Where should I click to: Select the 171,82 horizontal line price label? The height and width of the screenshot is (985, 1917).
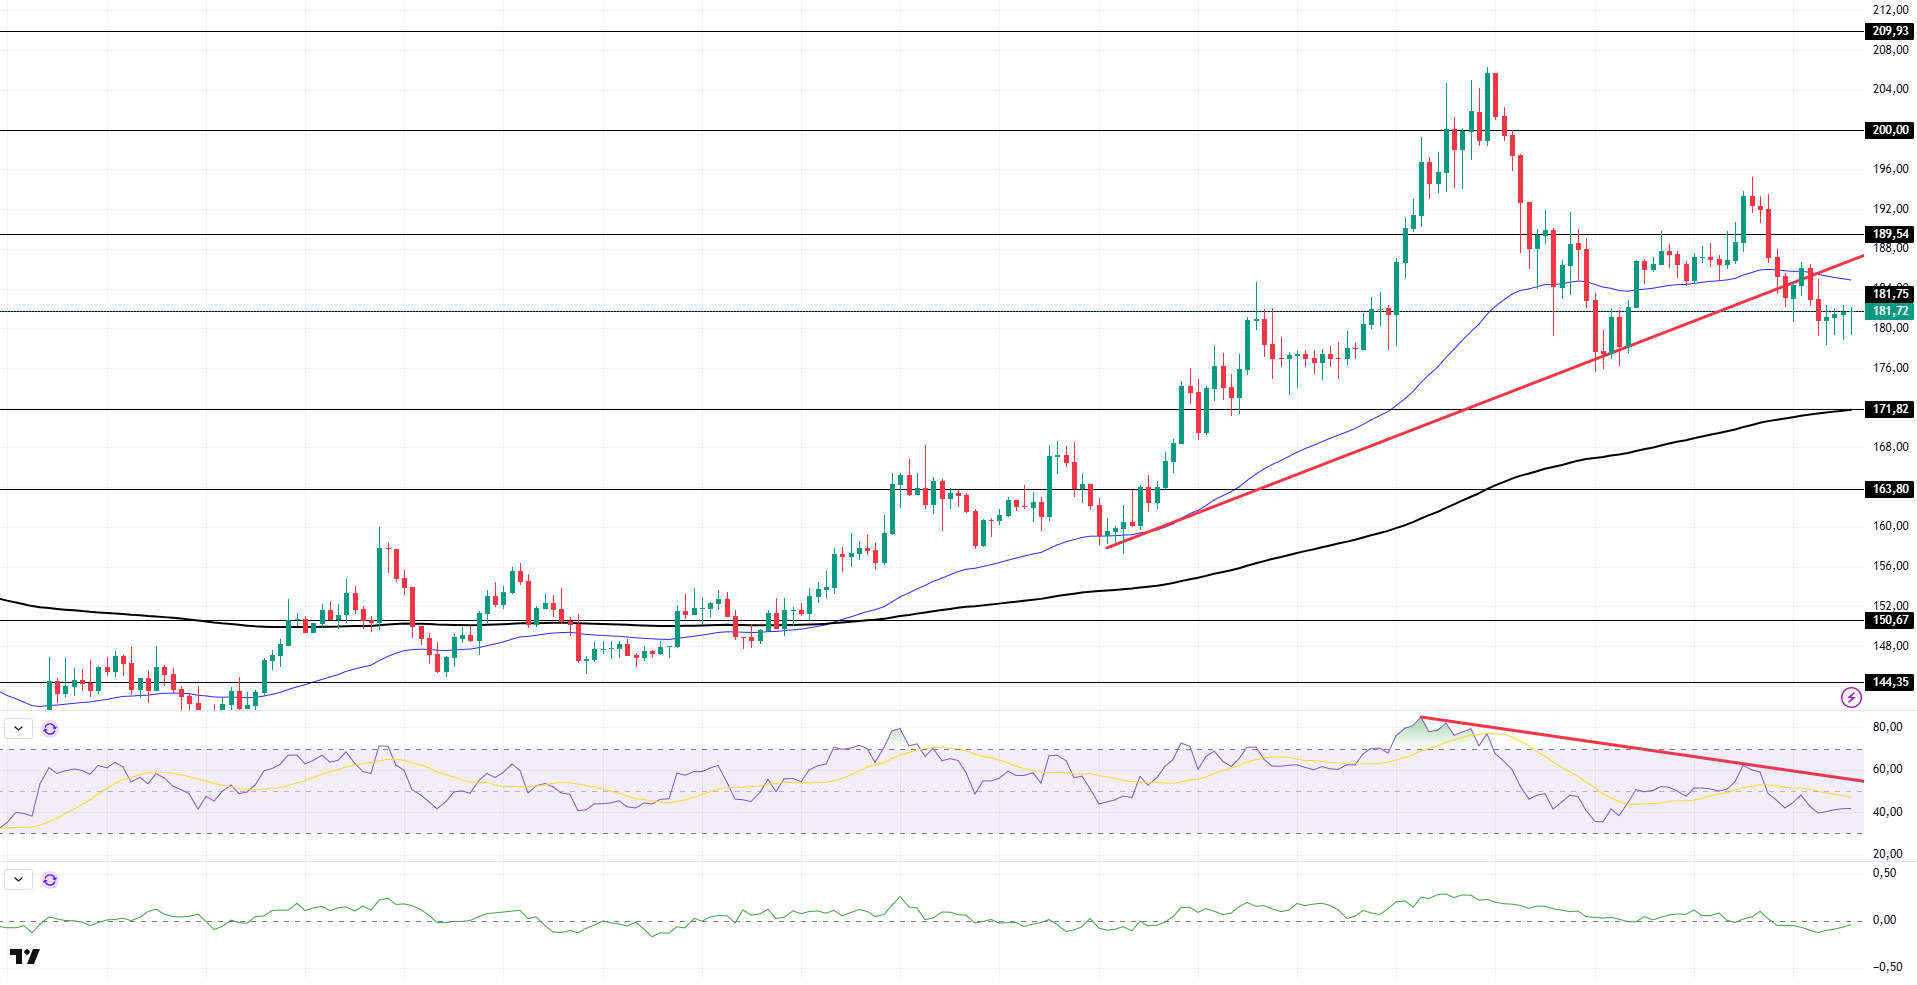(x=1890, y=409)
